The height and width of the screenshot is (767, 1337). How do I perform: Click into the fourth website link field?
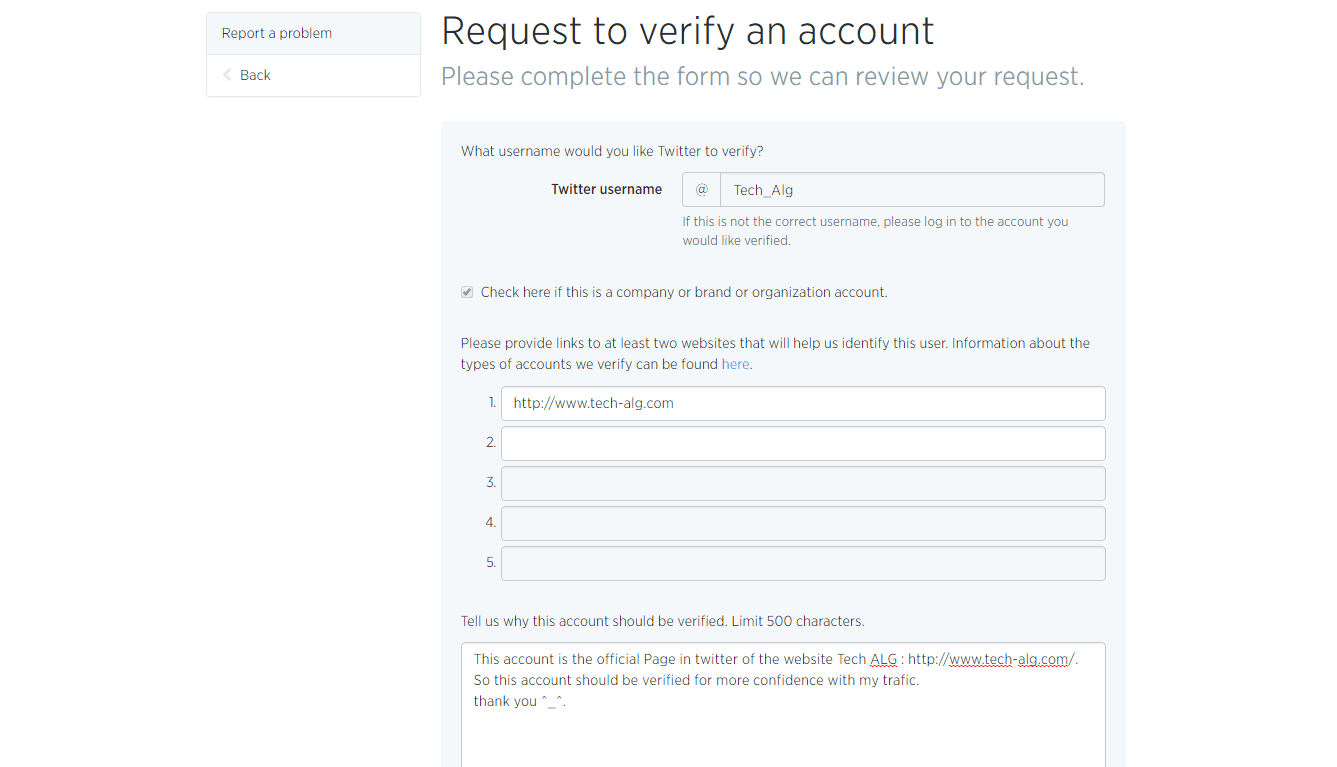point(803,523)
